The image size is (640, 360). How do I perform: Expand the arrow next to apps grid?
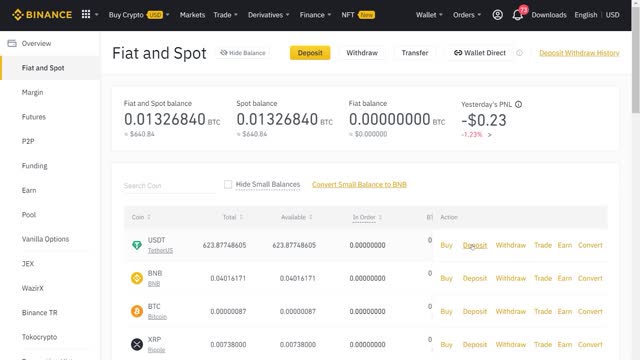[x=97, y=15]
